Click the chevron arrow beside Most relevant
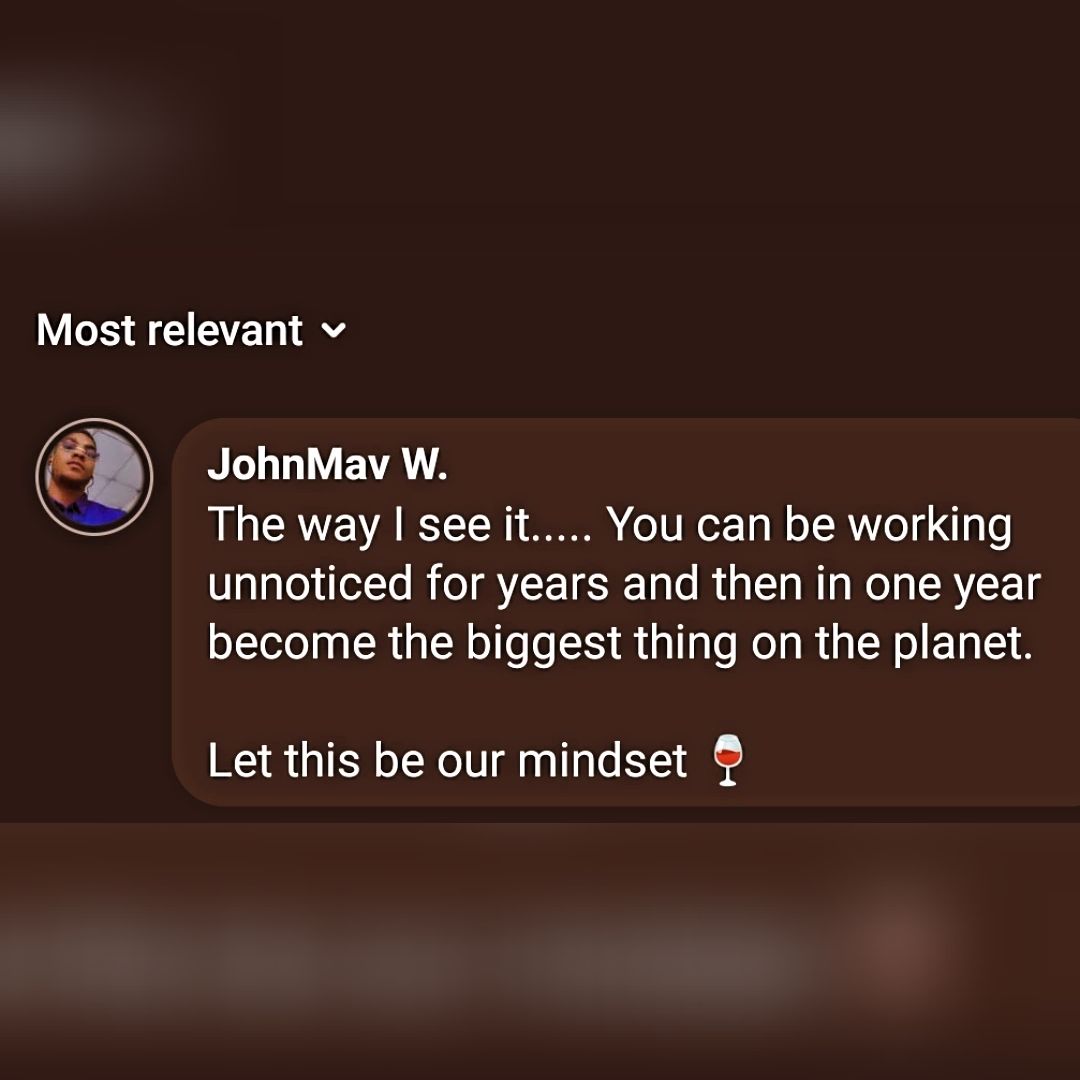The height and width of the screenshot is (1080, 1080). coord(334,331)
